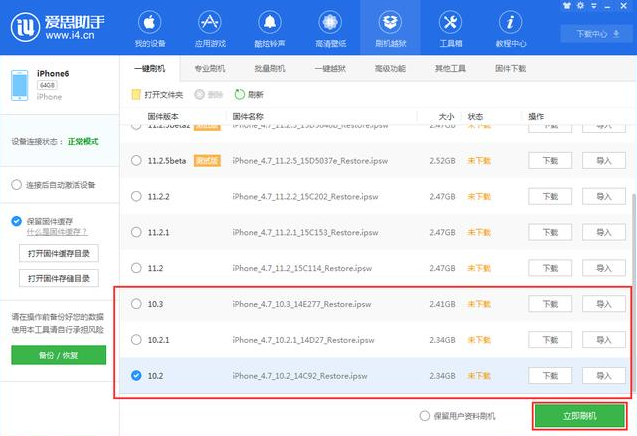Click the green 立即刷机 button
This screenshot has width=637, height=436.
[x=580, y=416]
